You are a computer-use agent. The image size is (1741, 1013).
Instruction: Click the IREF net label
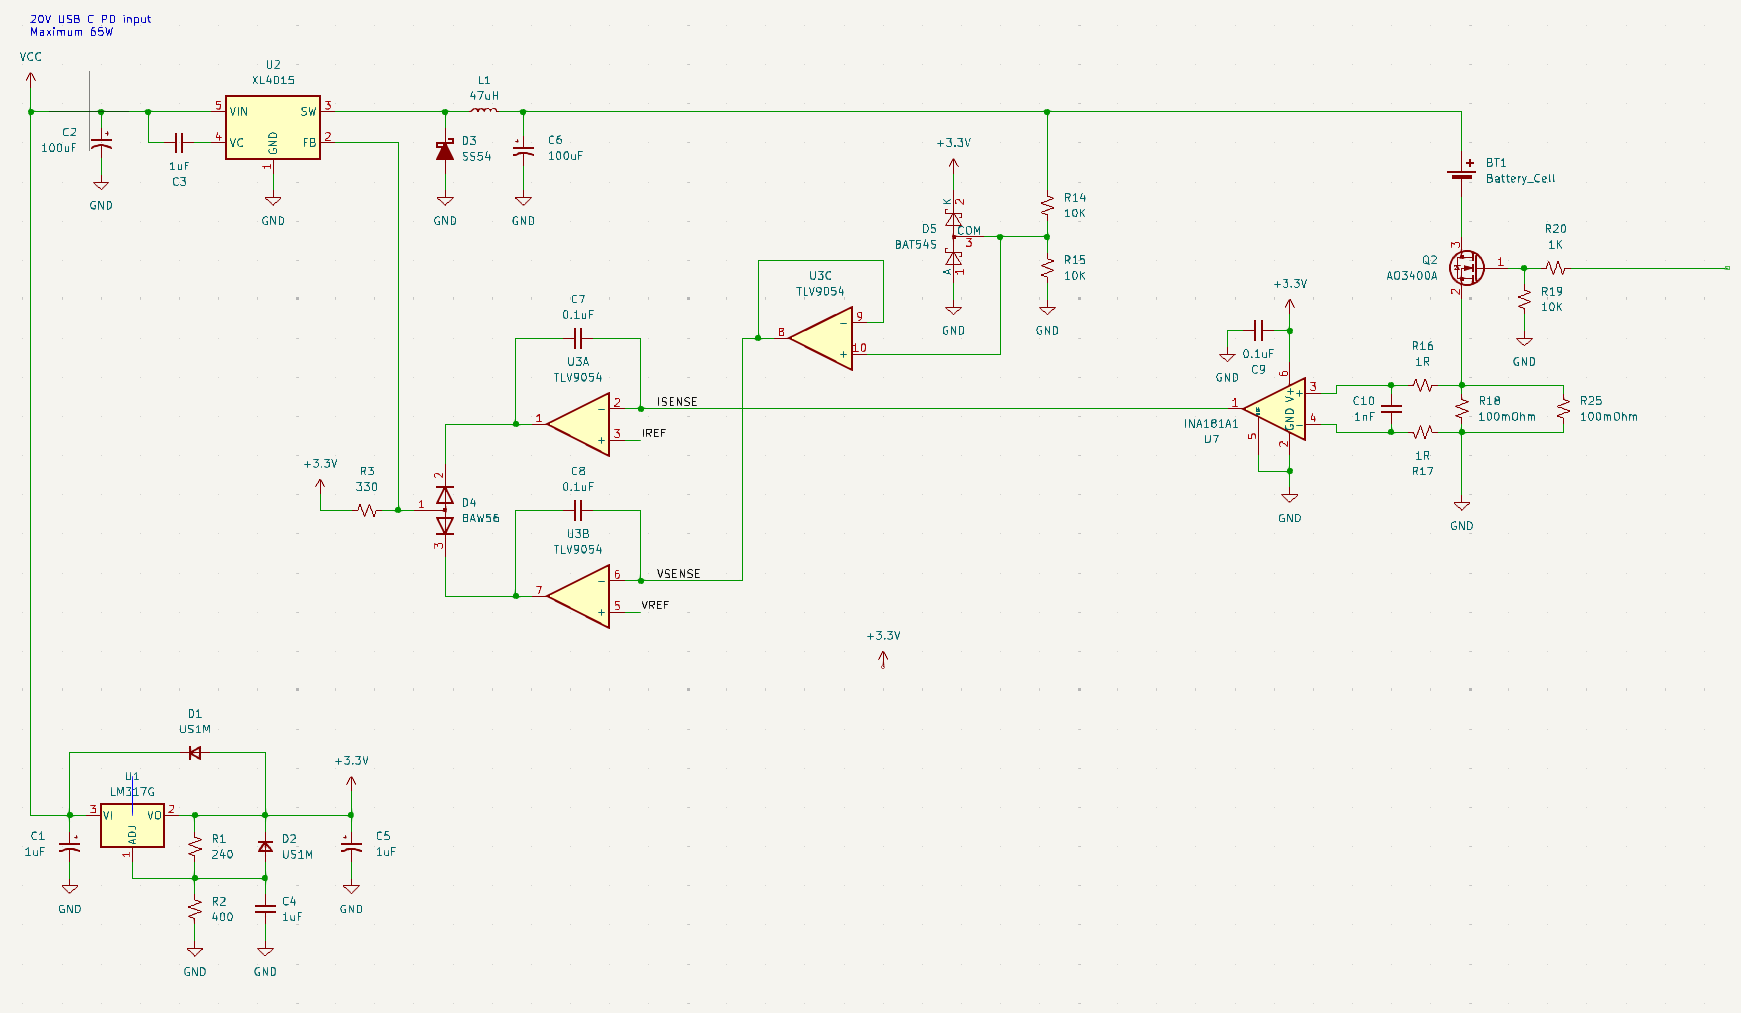click(x=654, y=433)
